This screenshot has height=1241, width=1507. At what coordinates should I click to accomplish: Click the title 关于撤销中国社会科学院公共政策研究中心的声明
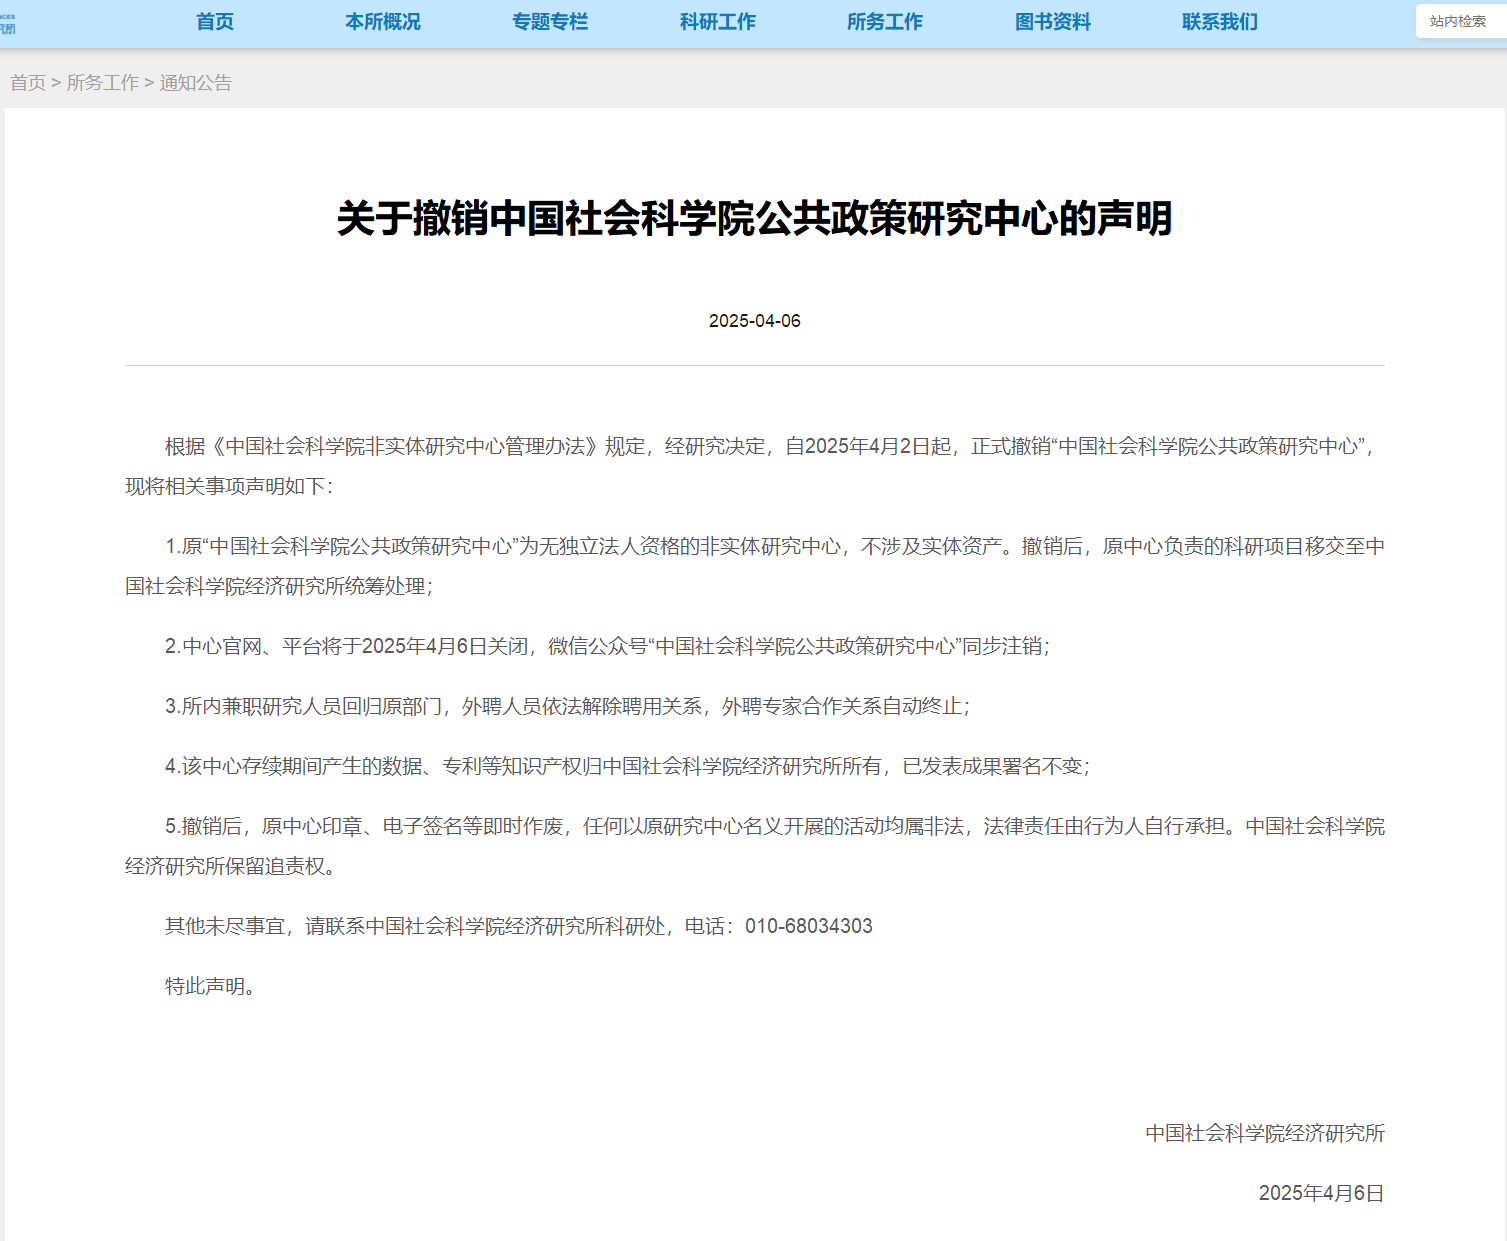754,218
